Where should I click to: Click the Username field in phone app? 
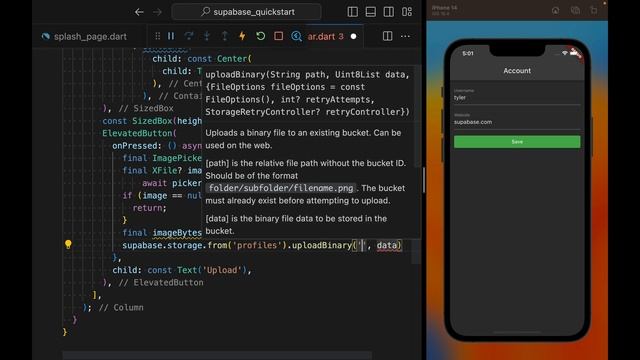(x=517, y=96)
